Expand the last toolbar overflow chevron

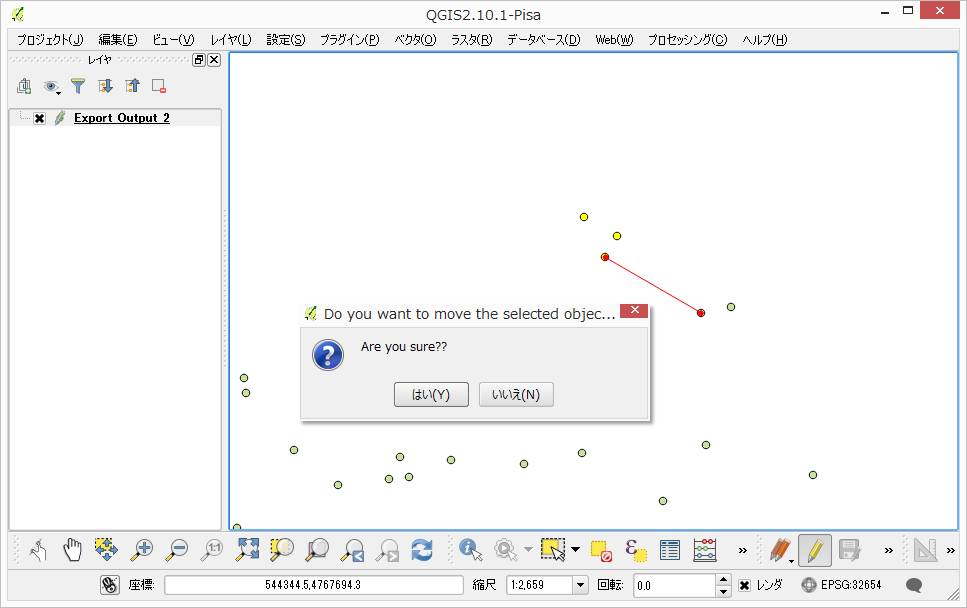tap(950, 550)
